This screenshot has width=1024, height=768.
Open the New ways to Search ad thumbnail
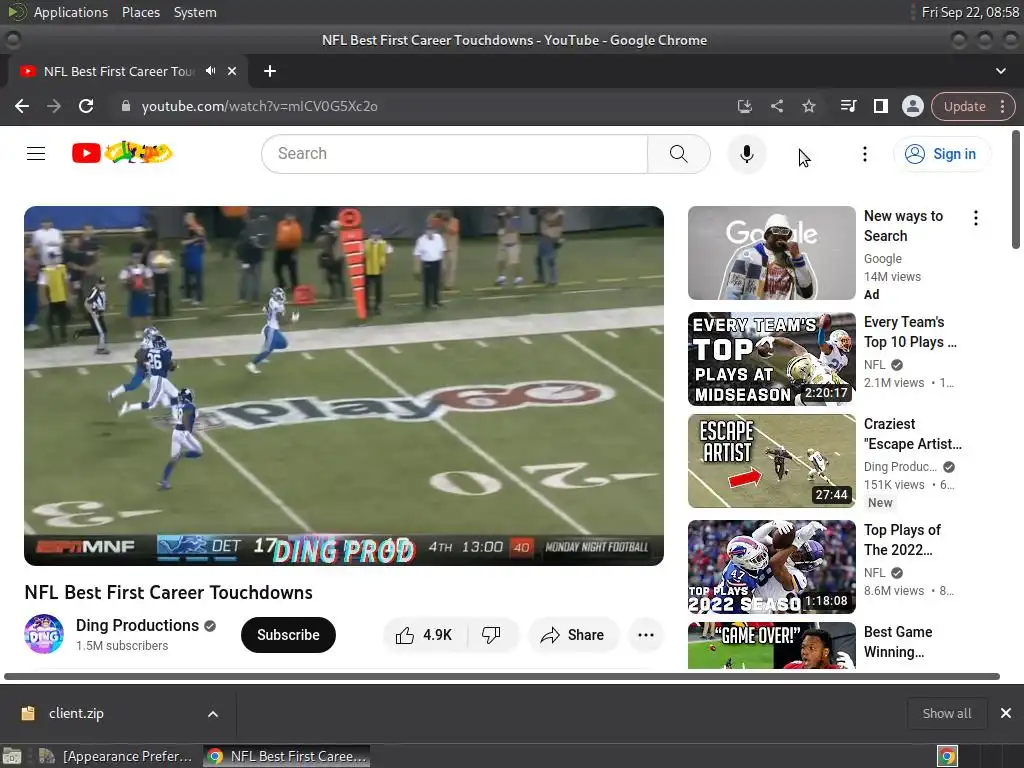[771, 253]
